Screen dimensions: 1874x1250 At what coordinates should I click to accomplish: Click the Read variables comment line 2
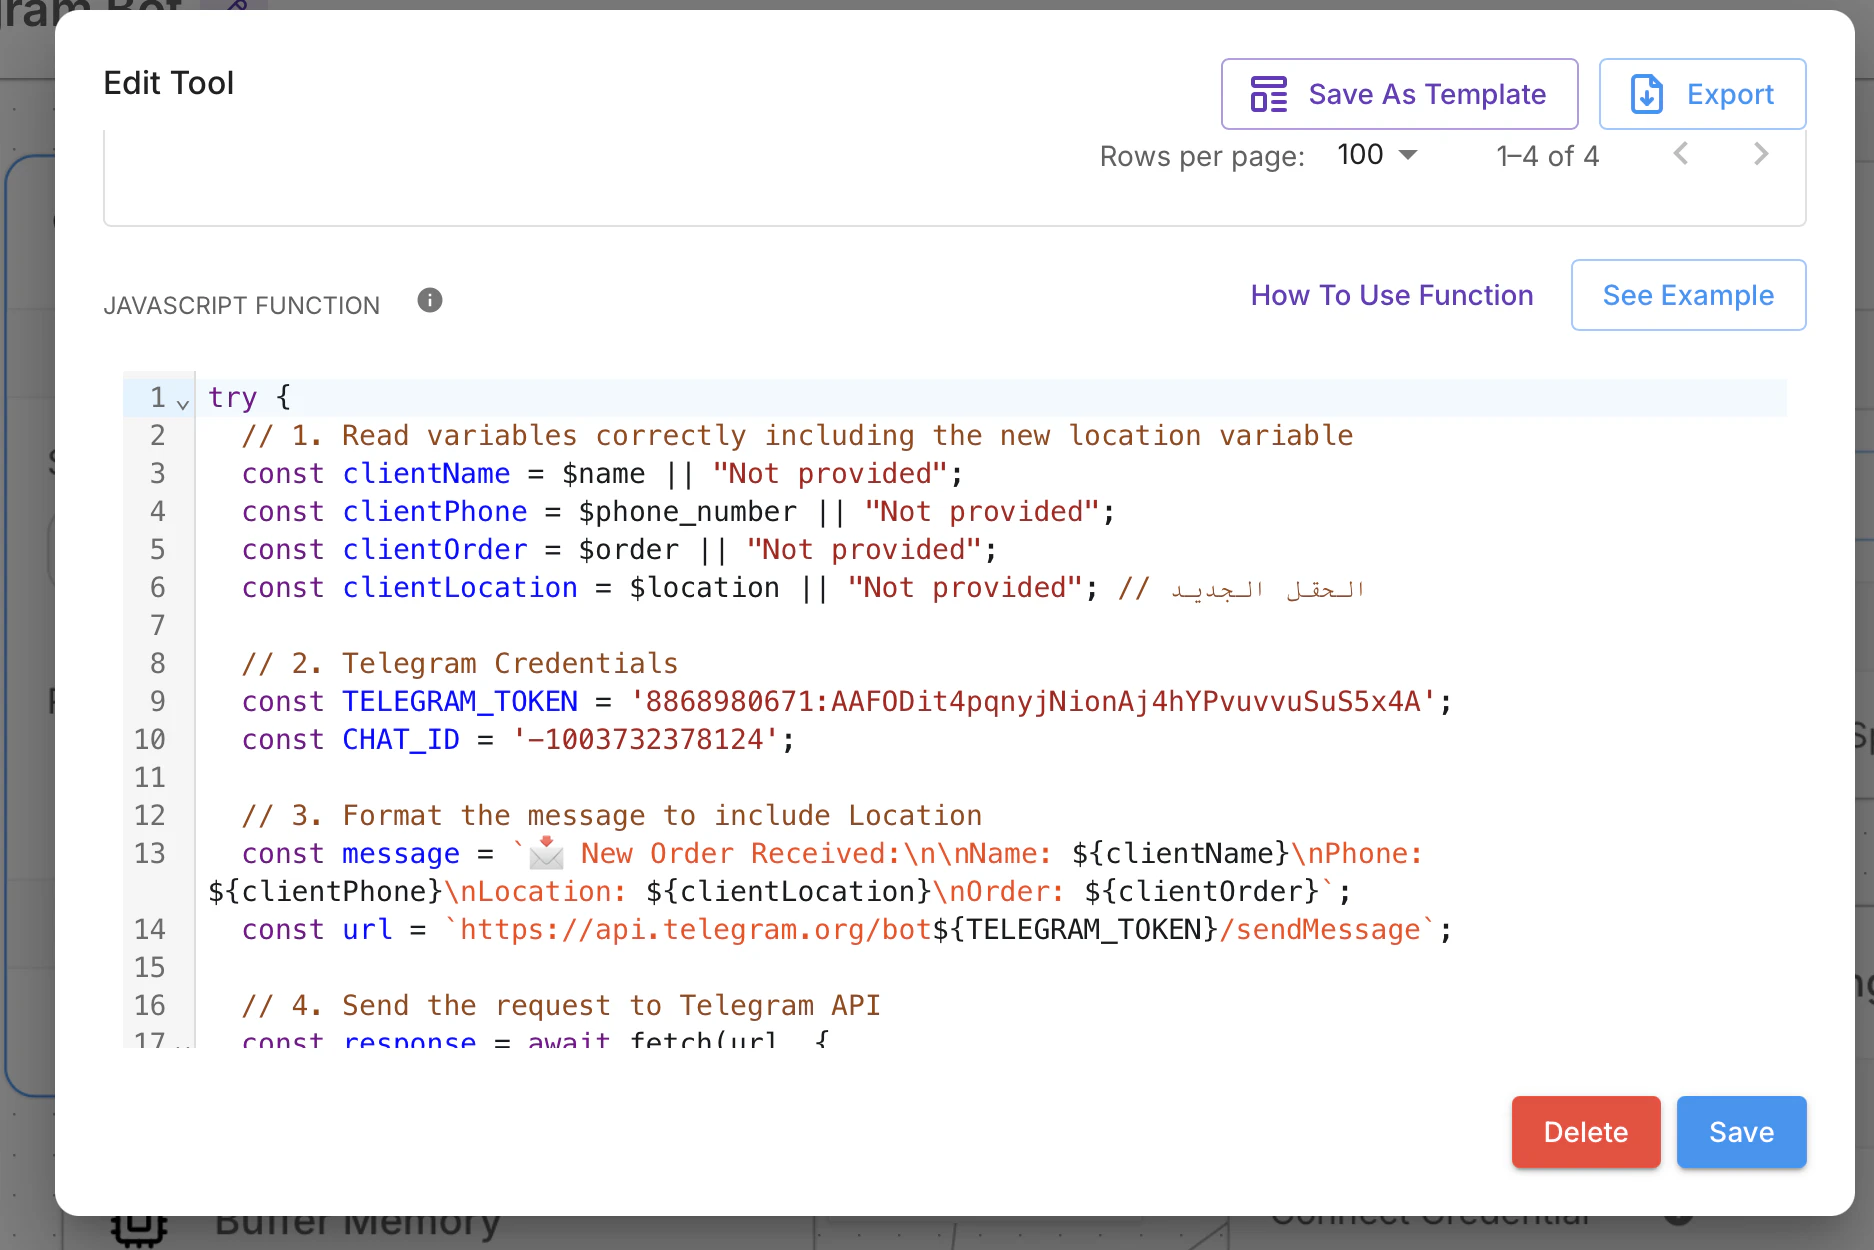797,435
